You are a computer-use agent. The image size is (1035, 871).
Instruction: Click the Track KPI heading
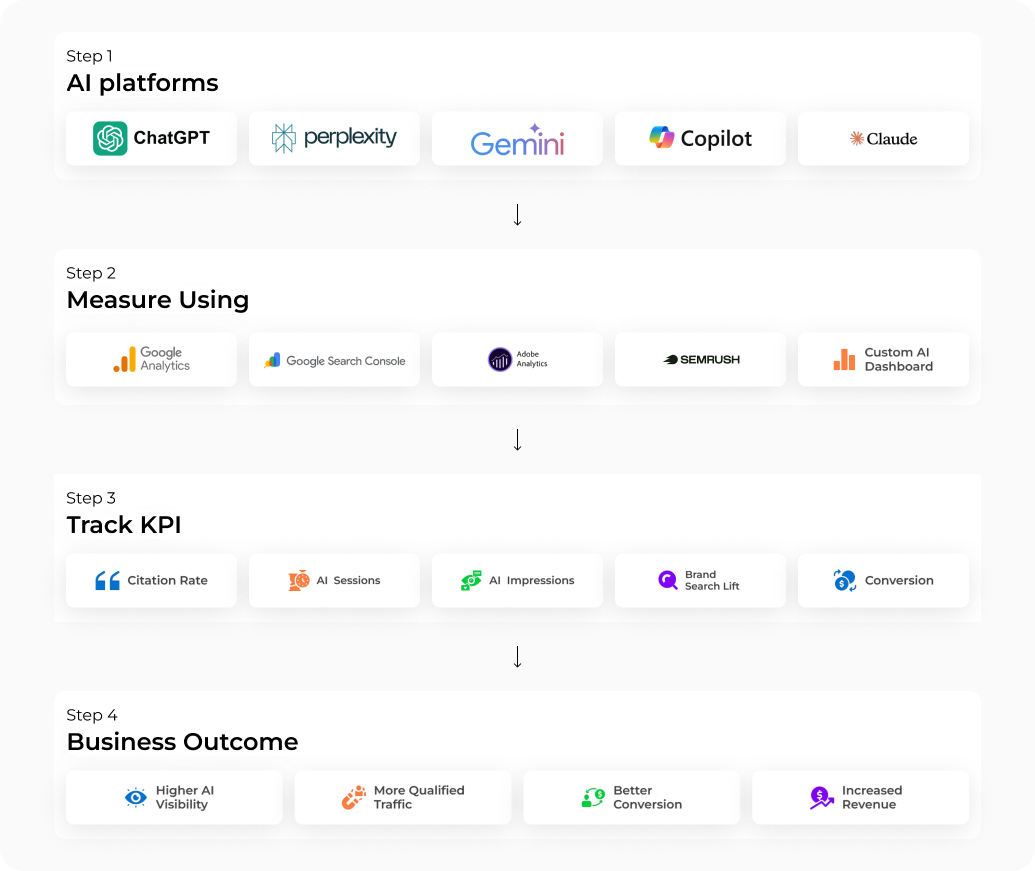click(x=124, y=525)
